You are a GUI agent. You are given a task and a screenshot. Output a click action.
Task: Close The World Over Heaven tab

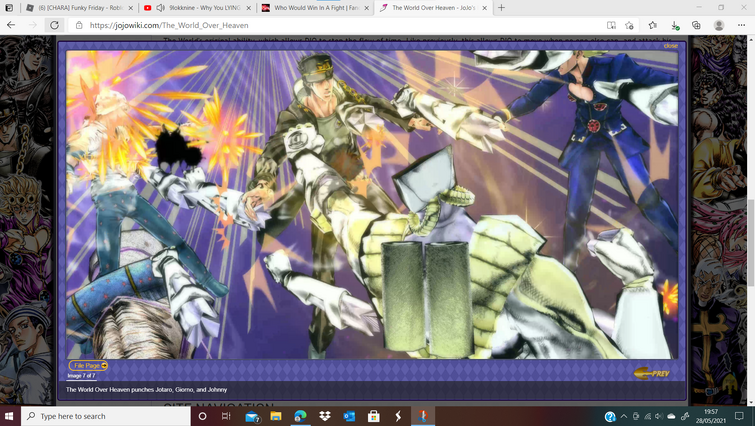(484, 8)
